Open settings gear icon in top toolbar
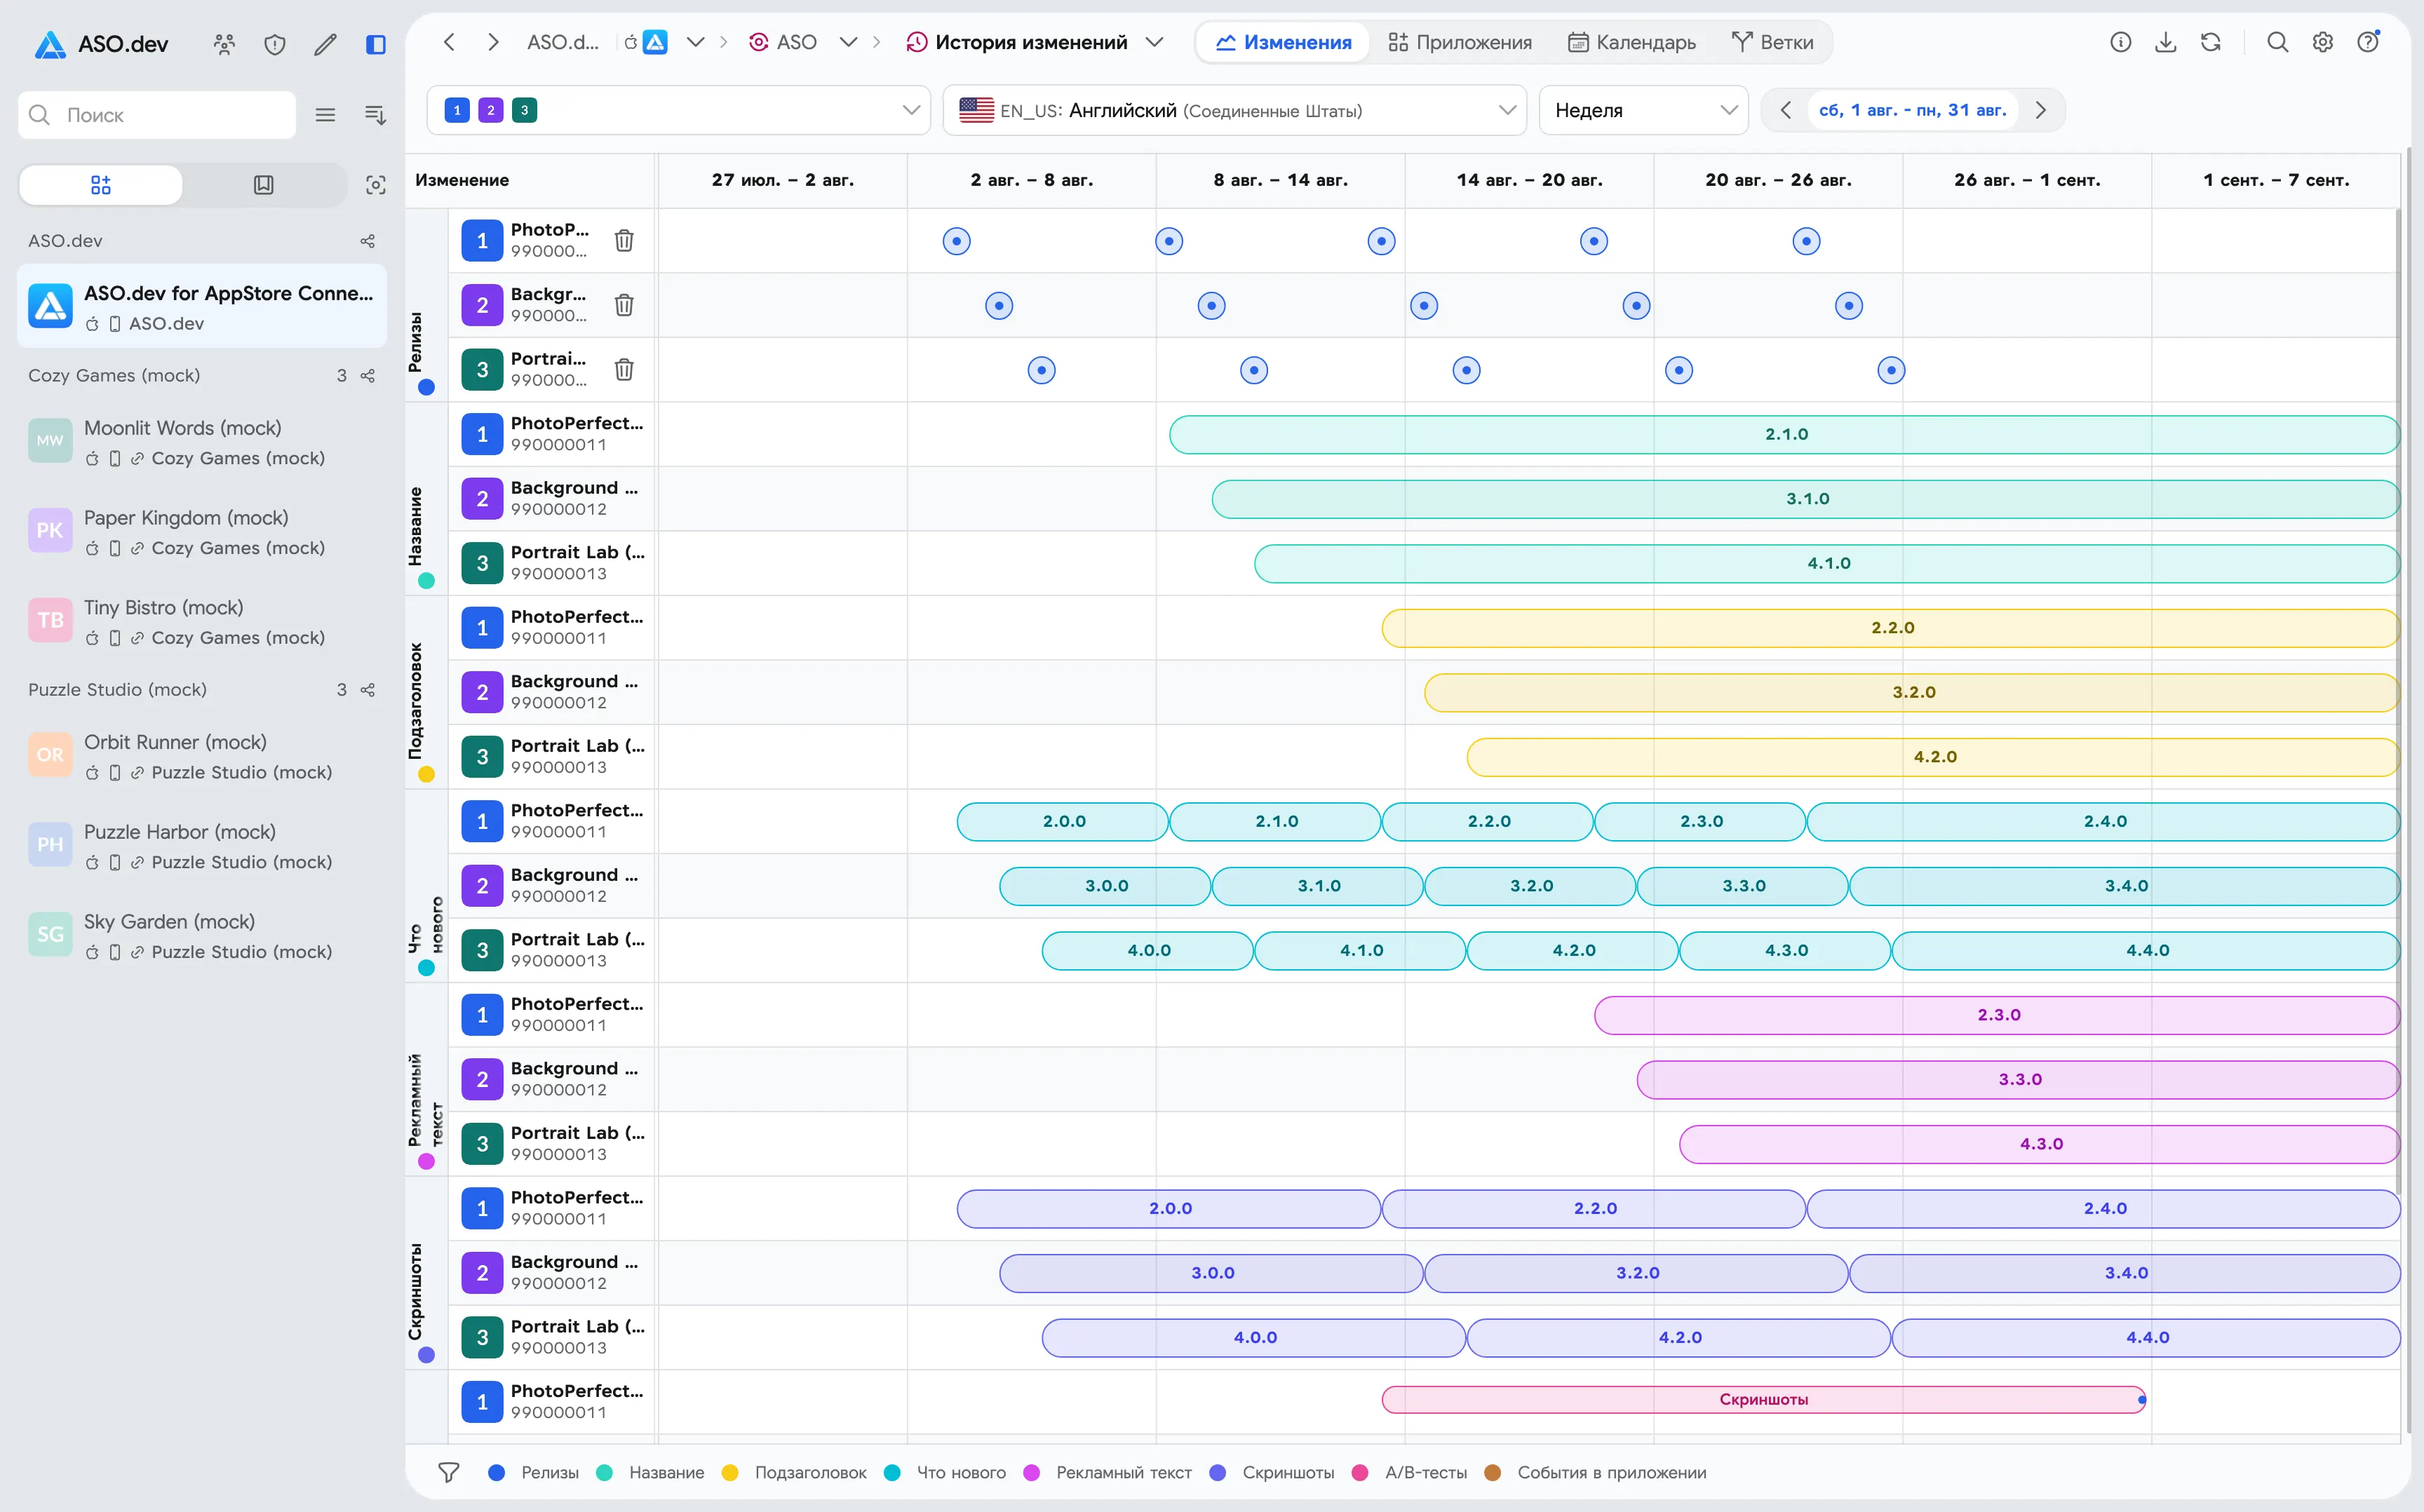Screen dimensions: 2424x1512 tap(2323, 42)
